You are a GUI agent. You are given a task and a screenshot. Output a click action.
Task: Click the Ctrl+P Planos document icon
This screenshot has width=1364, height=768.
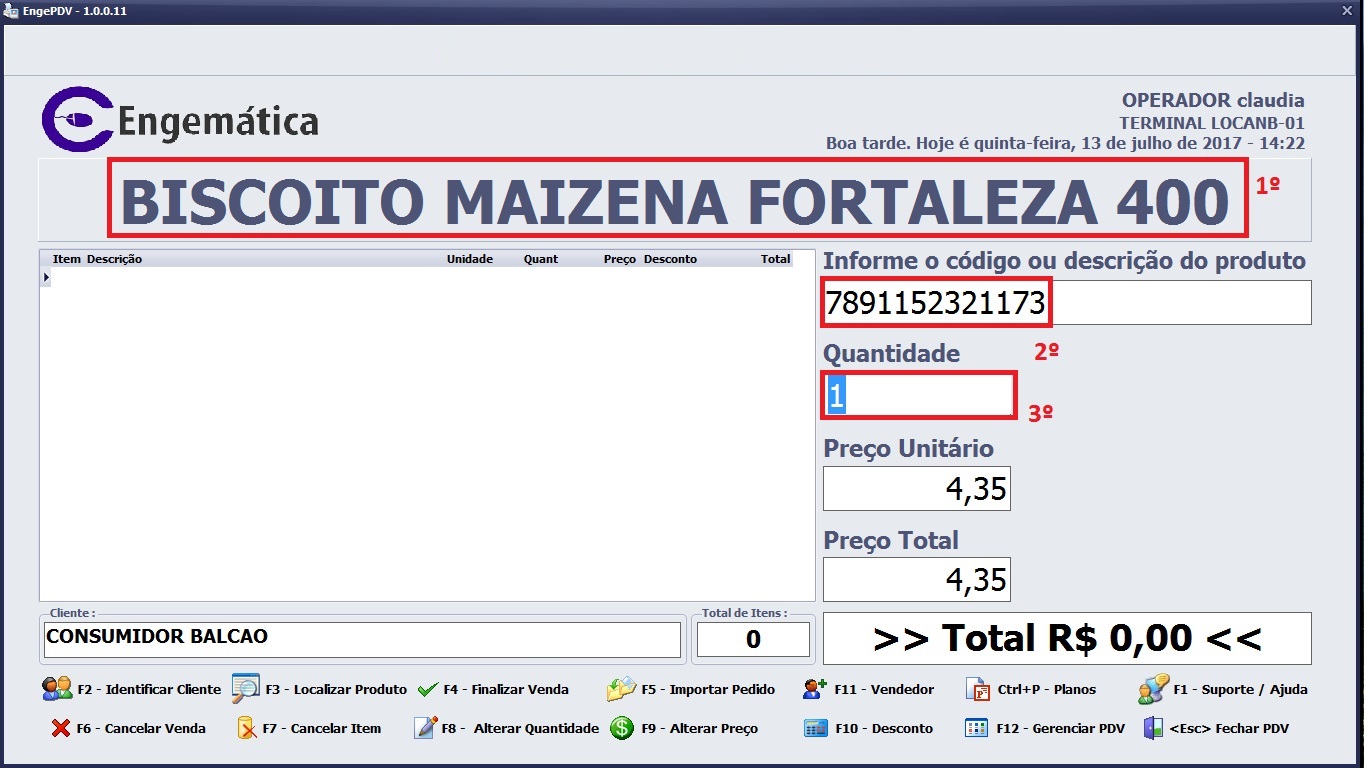pyautogui.click(x=977, y=688)
